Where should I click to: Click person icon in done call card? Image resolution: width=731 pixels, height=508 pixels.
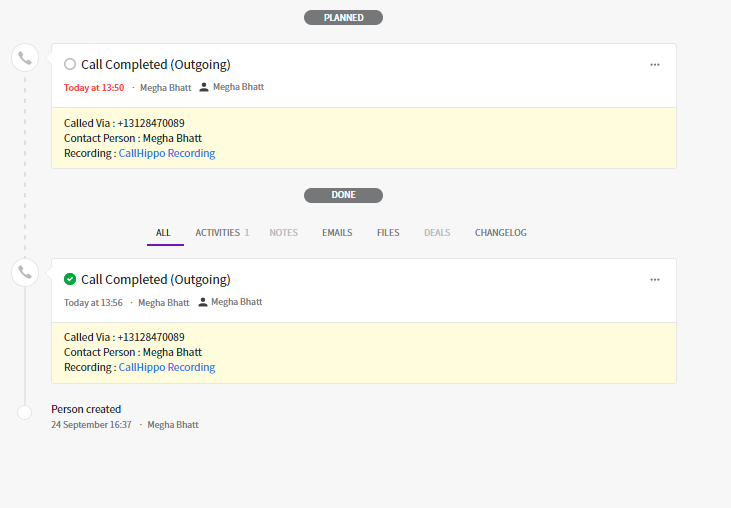tap(202, 302)
